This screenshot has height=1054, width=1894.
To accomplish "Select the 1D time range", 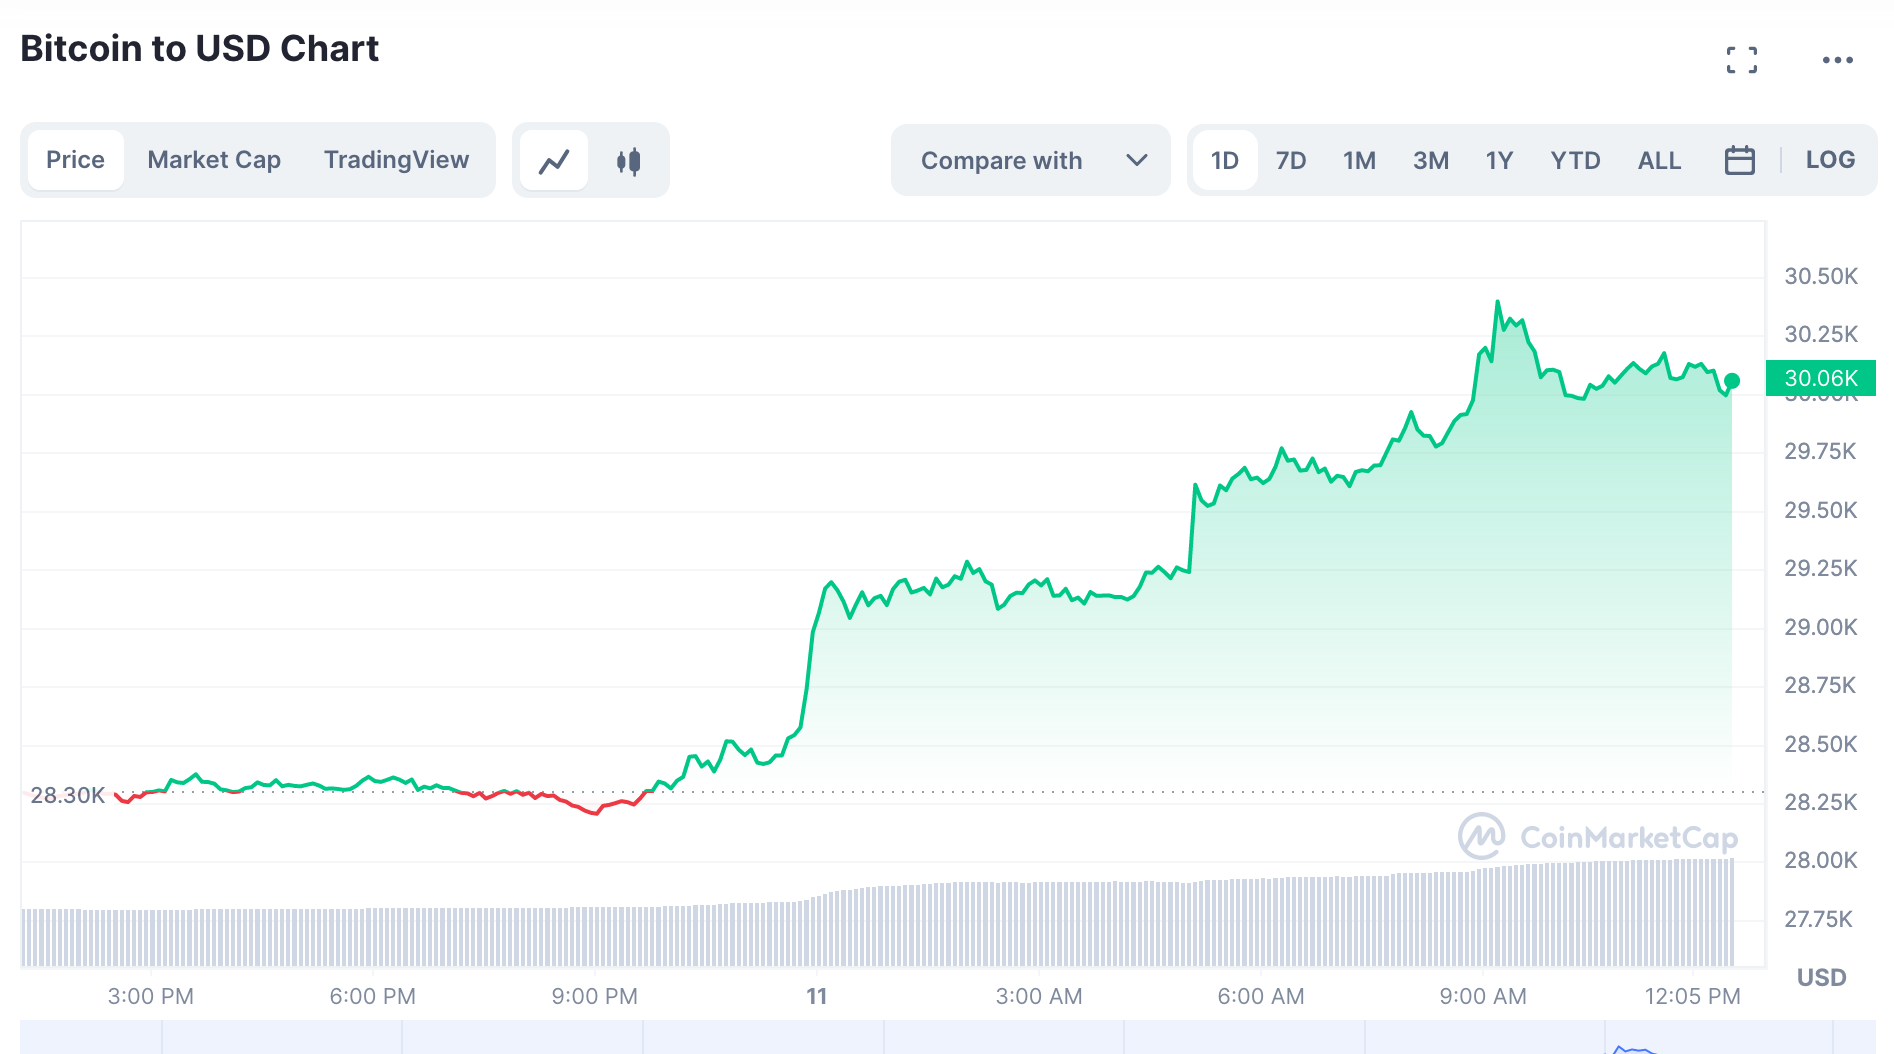I will [x=1224, y=160].
